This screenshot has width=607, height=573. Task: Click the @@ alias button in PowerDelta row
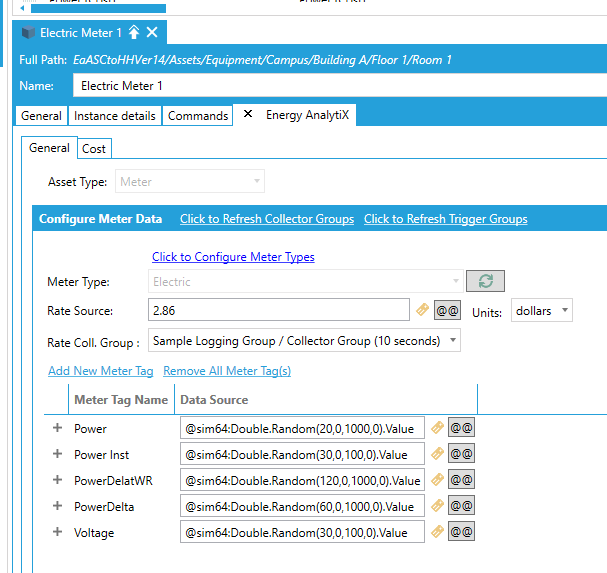[461, 506]
